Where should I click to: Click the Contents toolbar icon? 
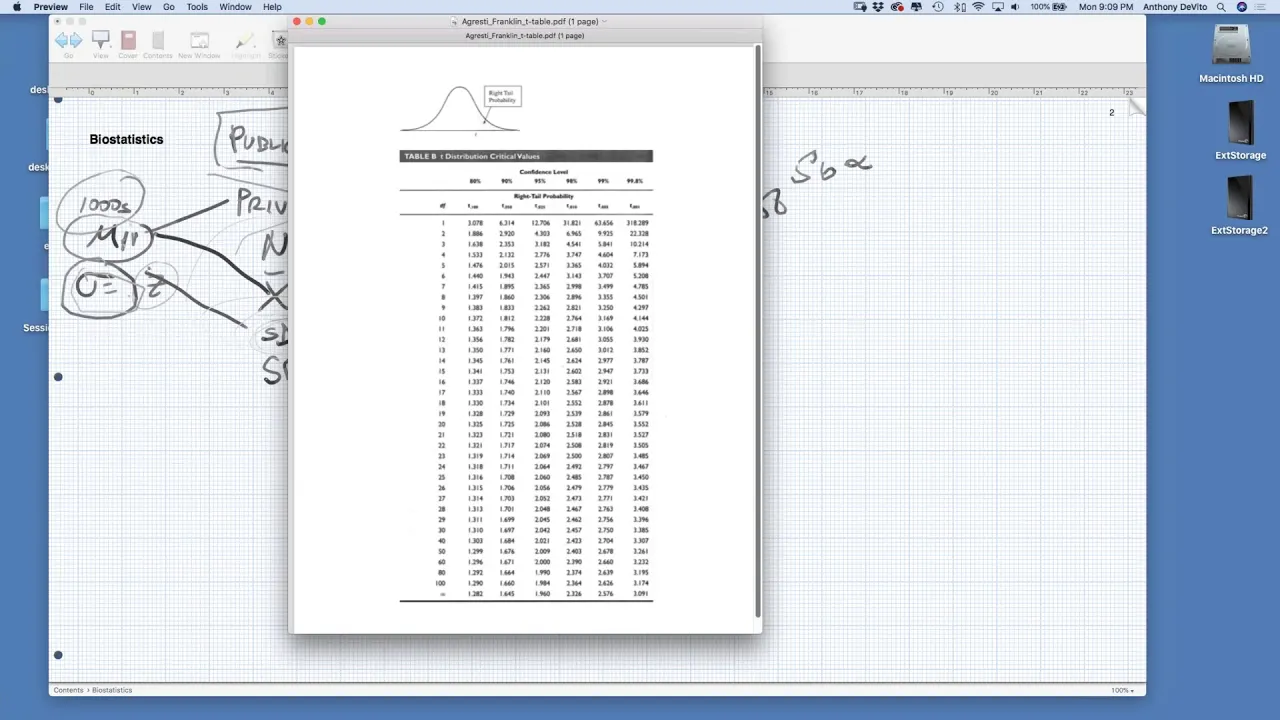tap(157, 42)
